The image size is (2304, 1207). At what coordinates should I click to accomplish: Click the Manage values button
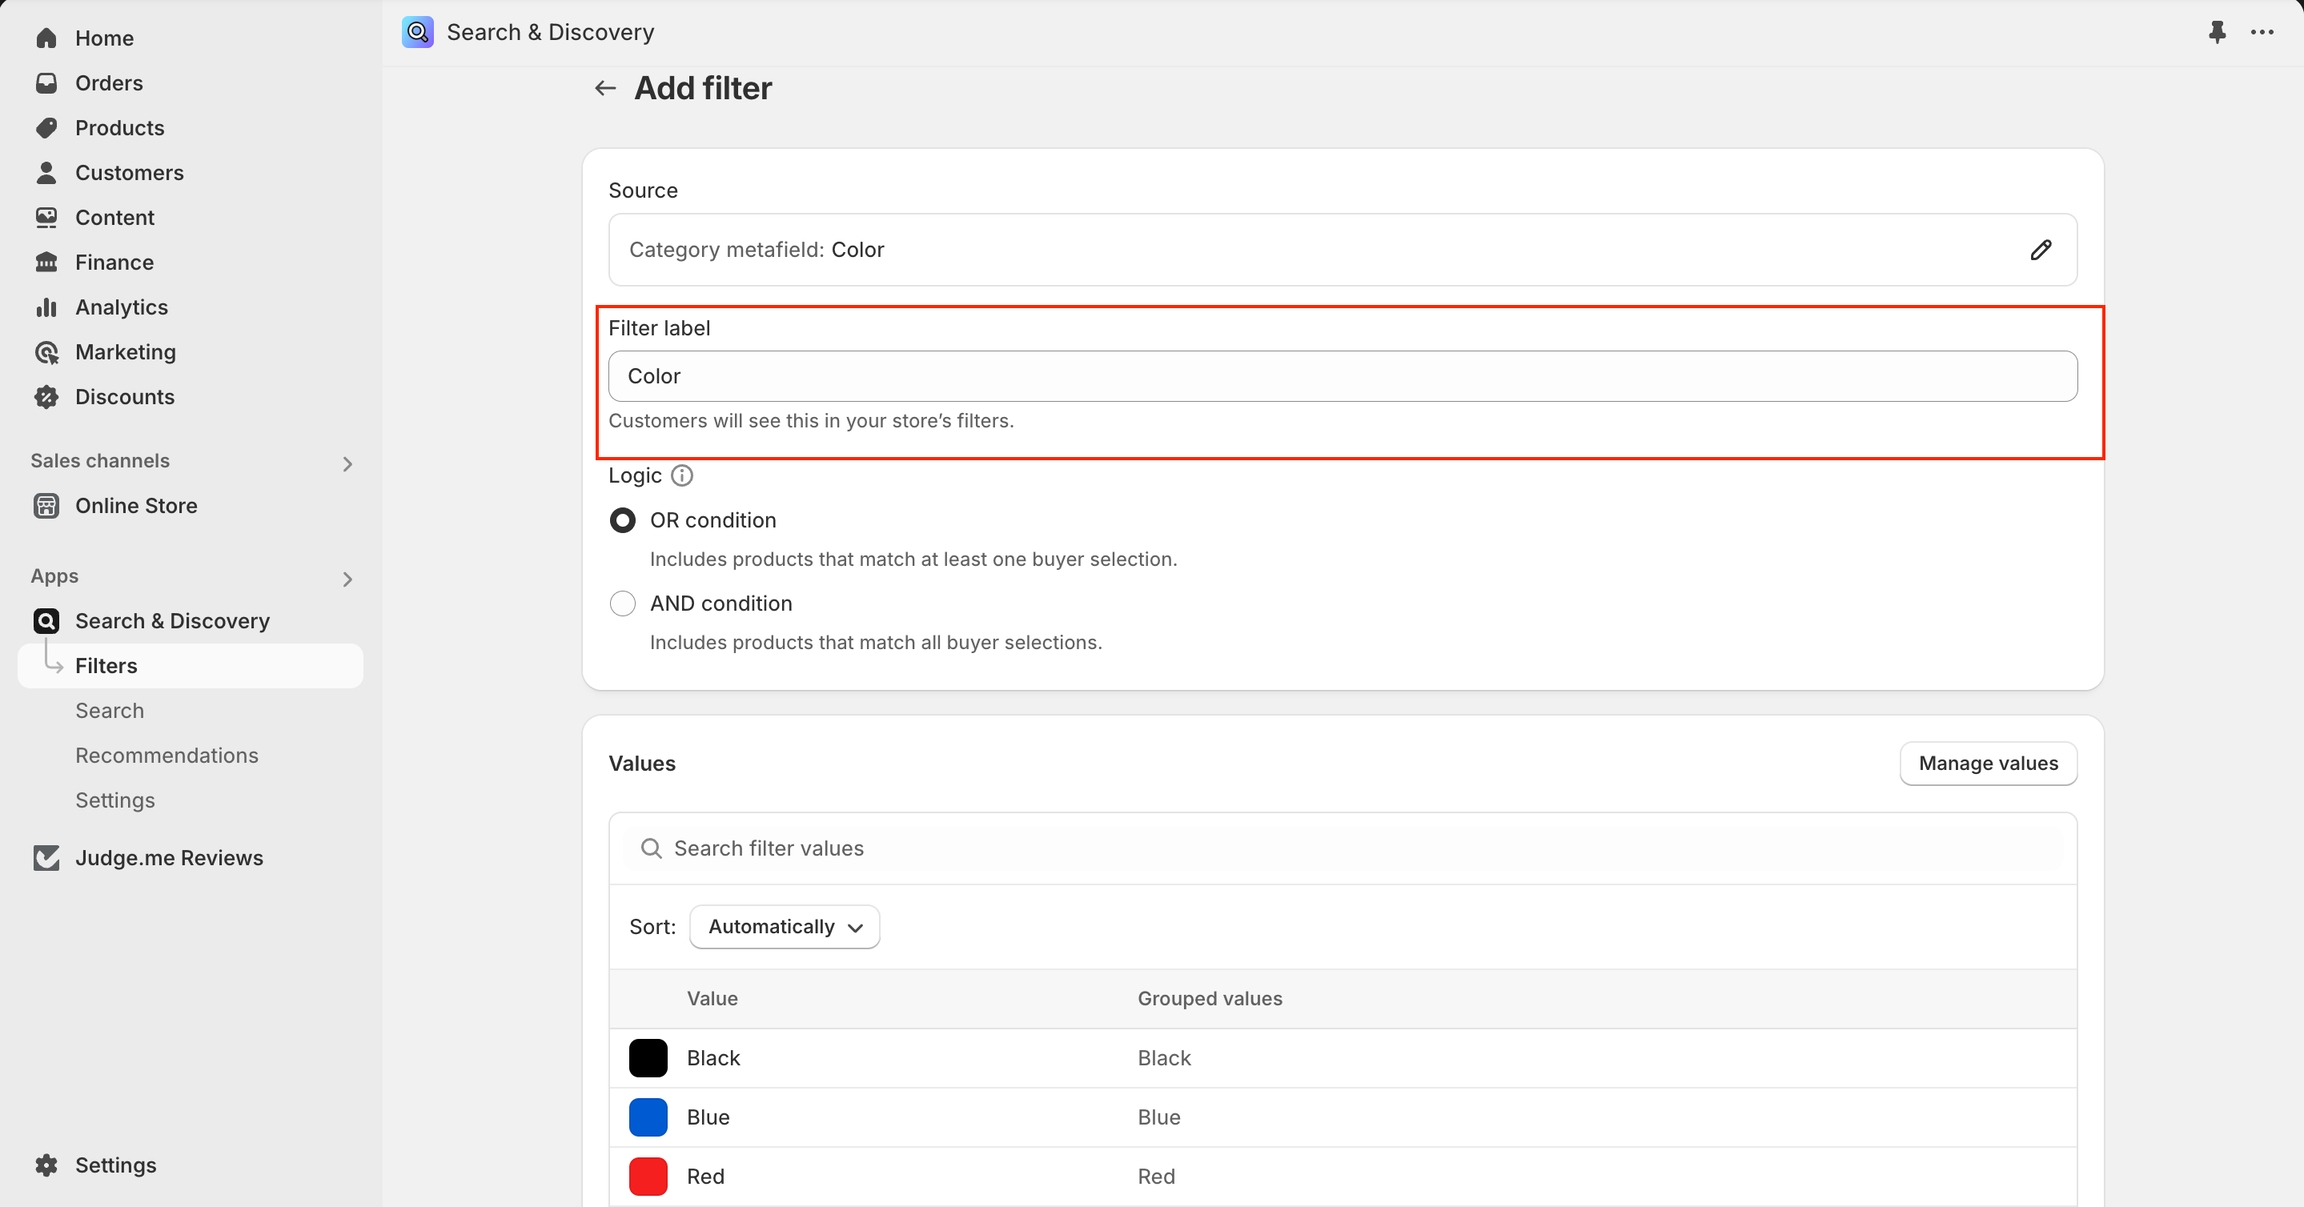point(1987,764)
